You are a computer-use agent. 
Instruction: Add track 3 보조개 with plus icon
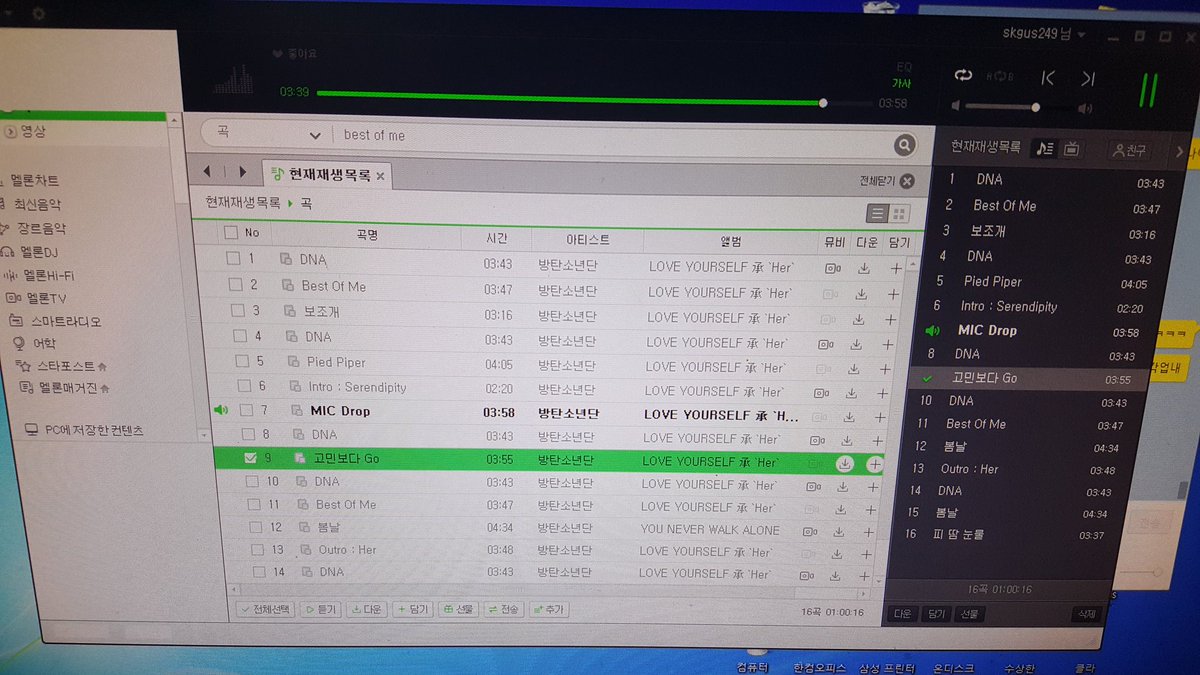[x=891, y=319]
